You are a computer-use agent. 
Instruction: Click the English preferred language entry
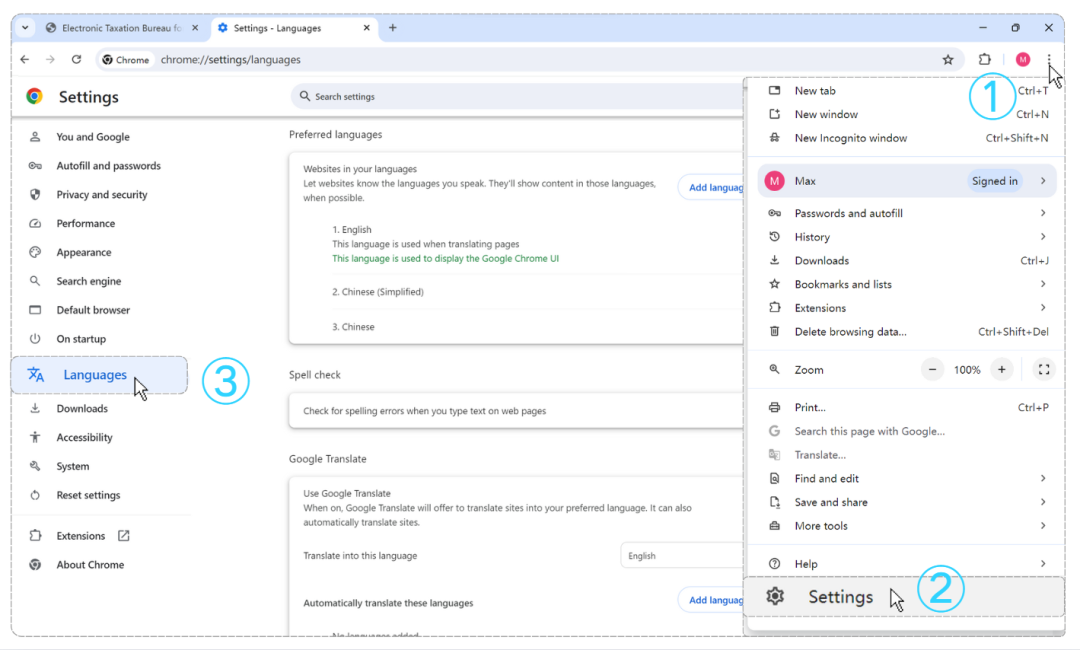coord(351,230)
